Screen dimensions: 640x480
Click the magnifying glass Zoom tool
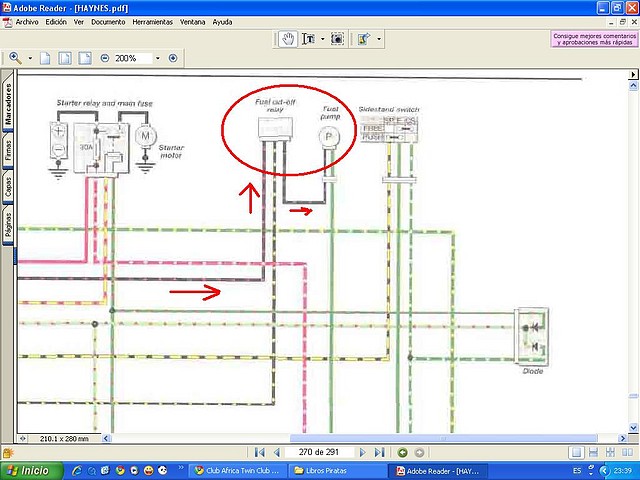[16, 58]
